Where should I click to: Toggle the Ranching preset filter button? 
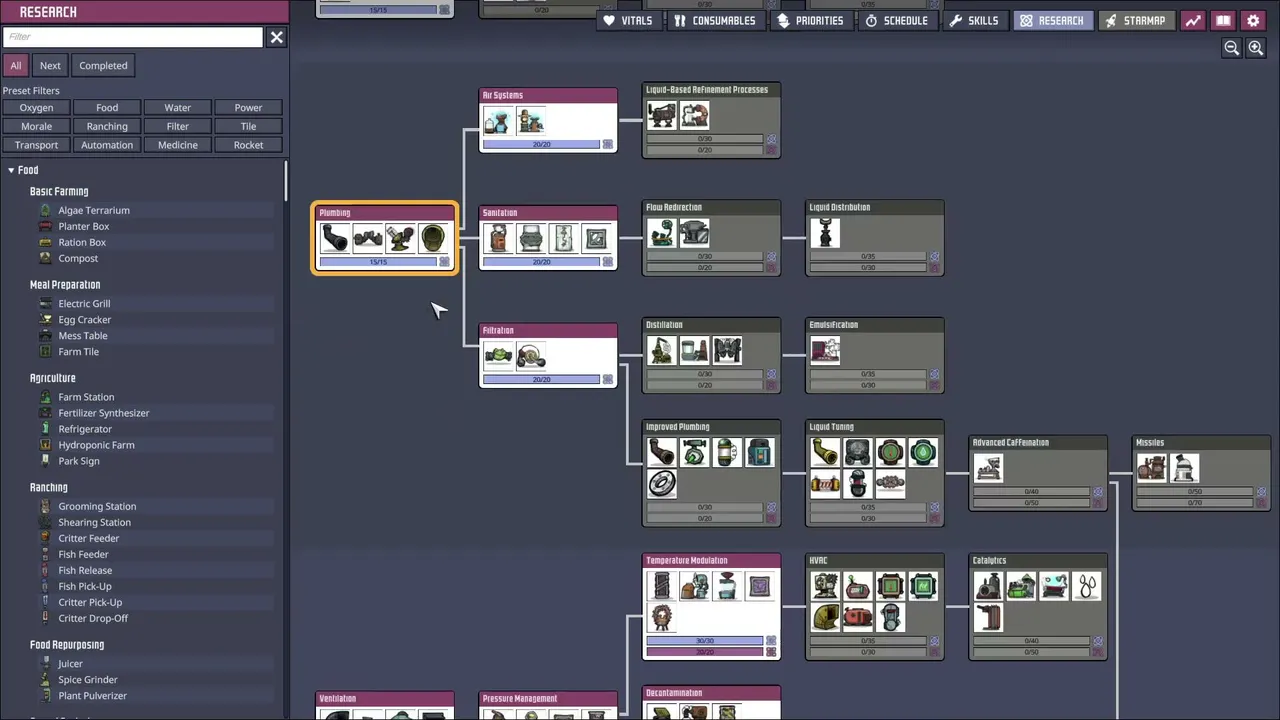point(107,126)
